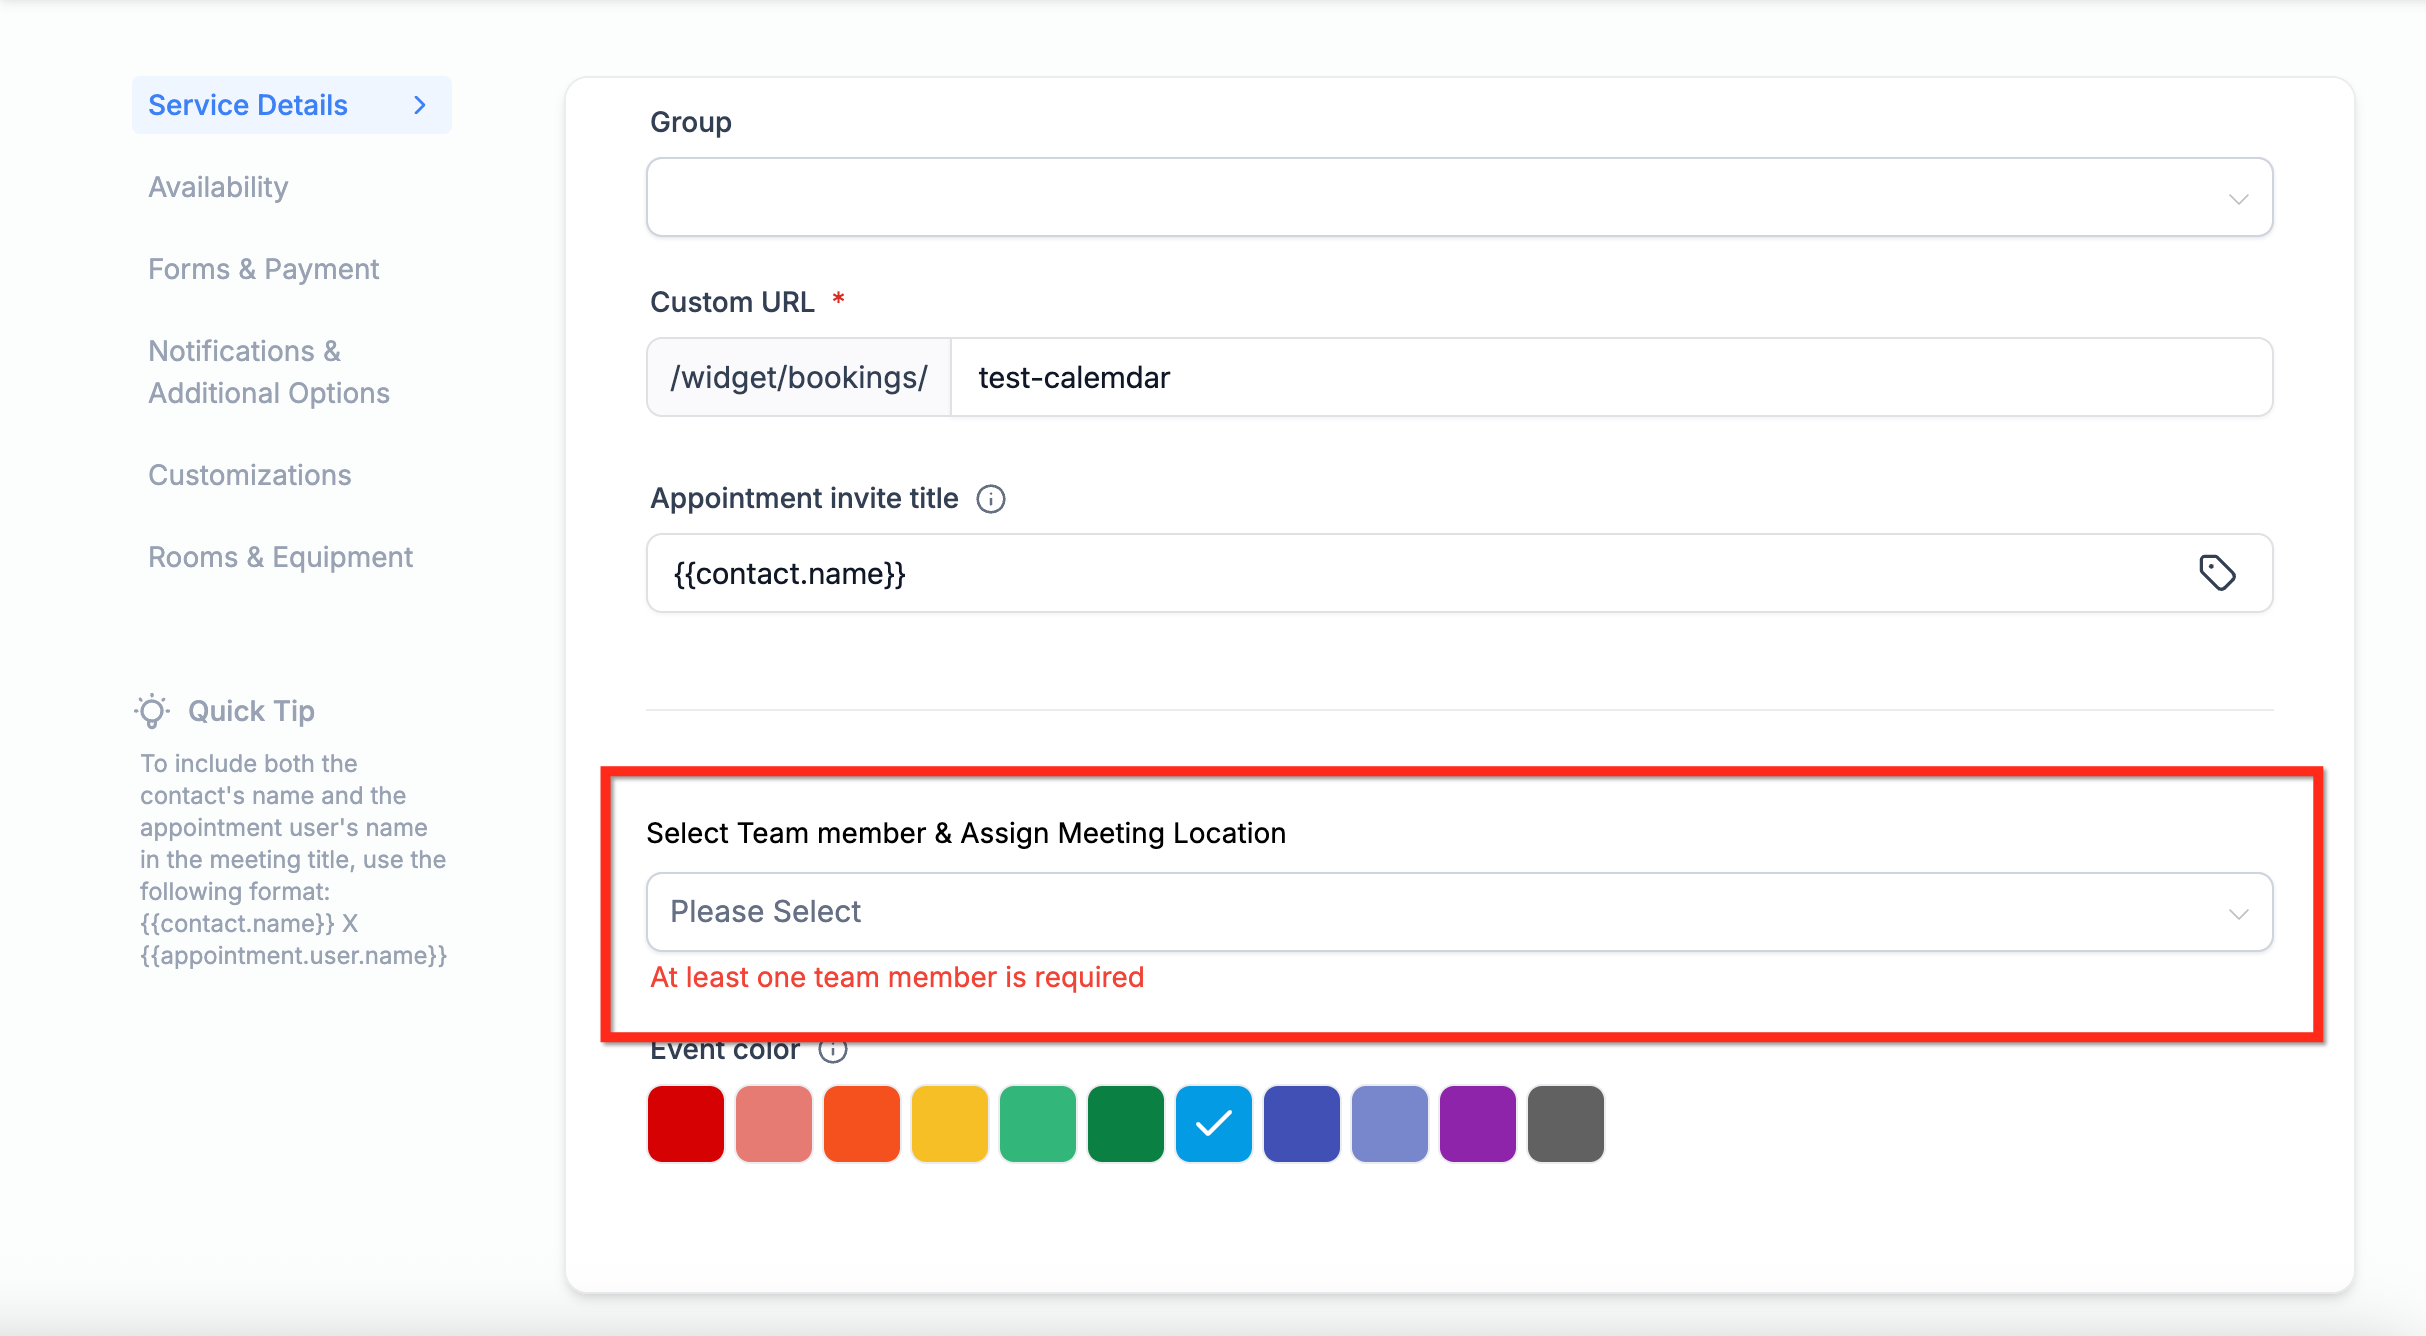The height and width of the screenshot is (1336, 2426).
Task: Click the Quick Tip lightbulb icon
Action: coord(152,711)
